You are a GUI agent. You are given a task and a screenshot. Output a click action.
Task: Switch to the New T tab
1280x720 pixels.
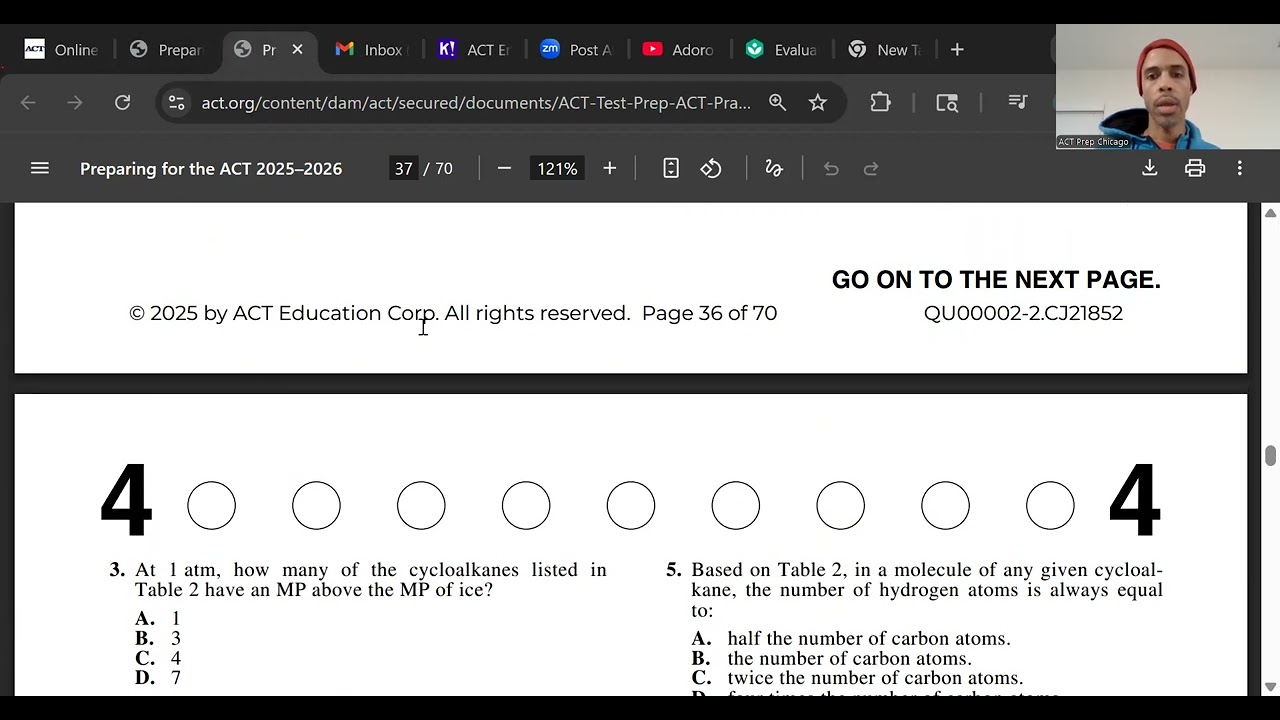(x=885, y=50)
